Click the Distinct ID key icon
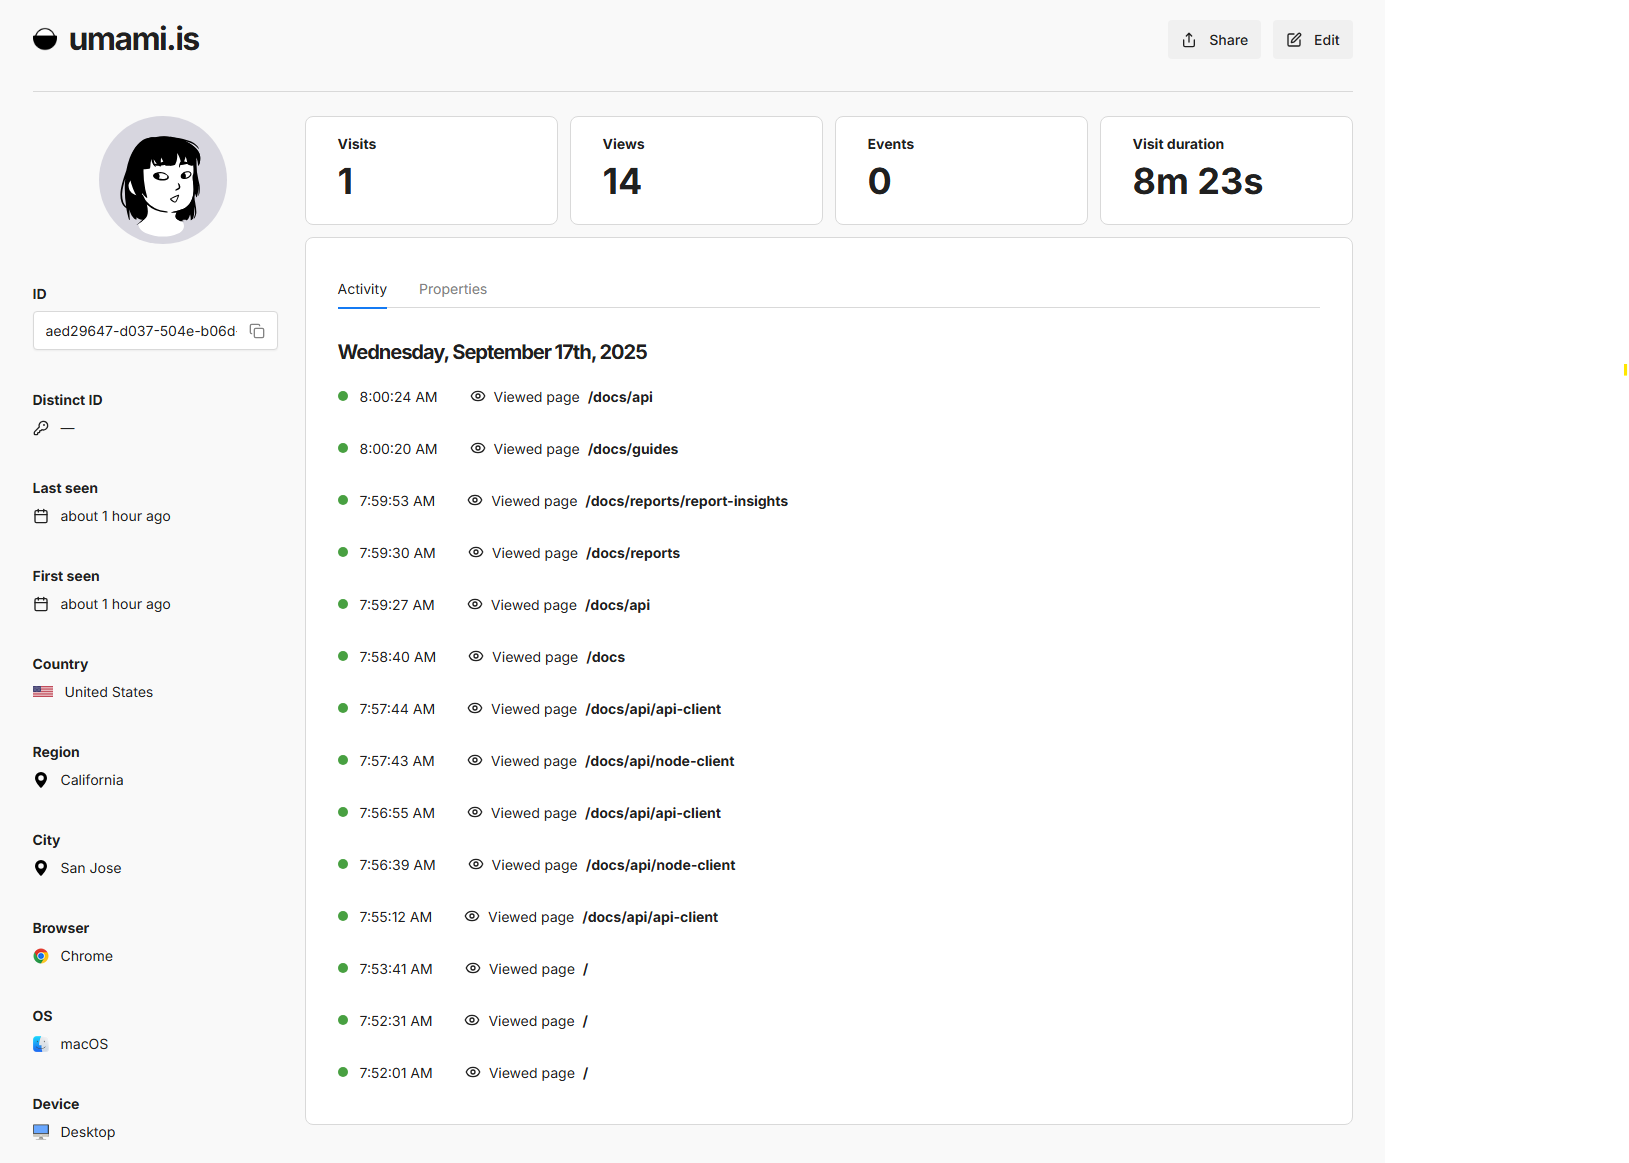Screen dimensions: 1629x1163 point(41,428)
